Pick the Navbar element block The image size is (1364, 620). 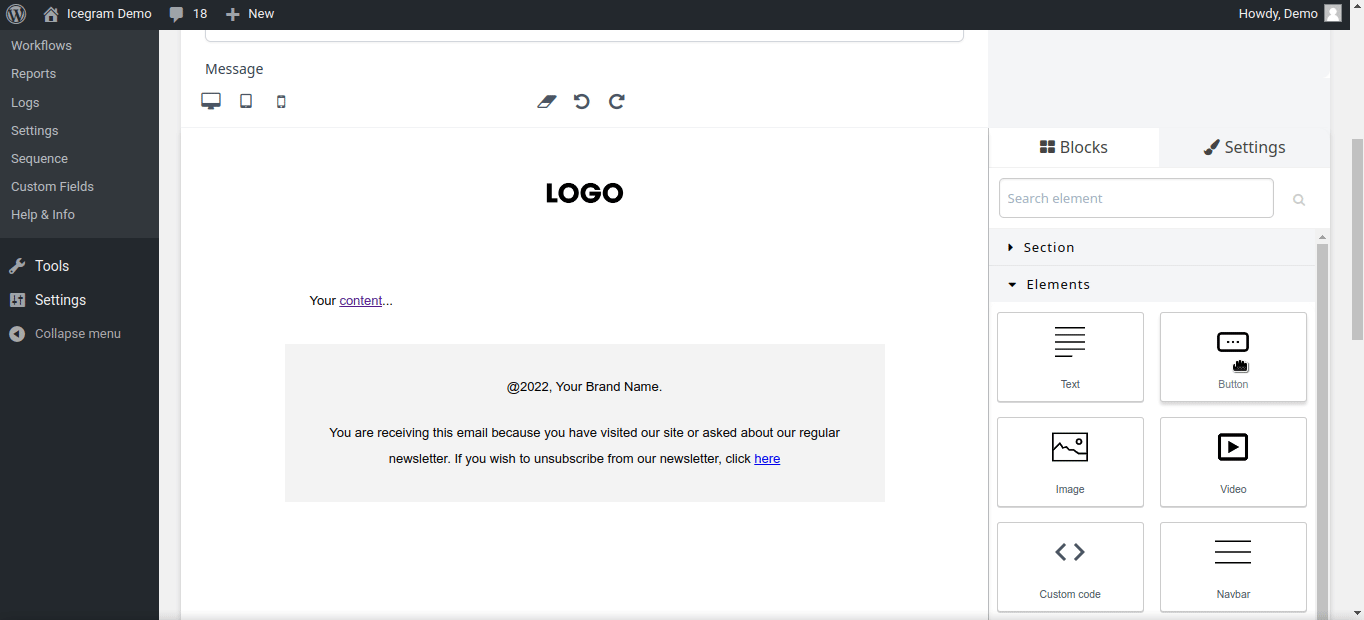(1233, 567)
